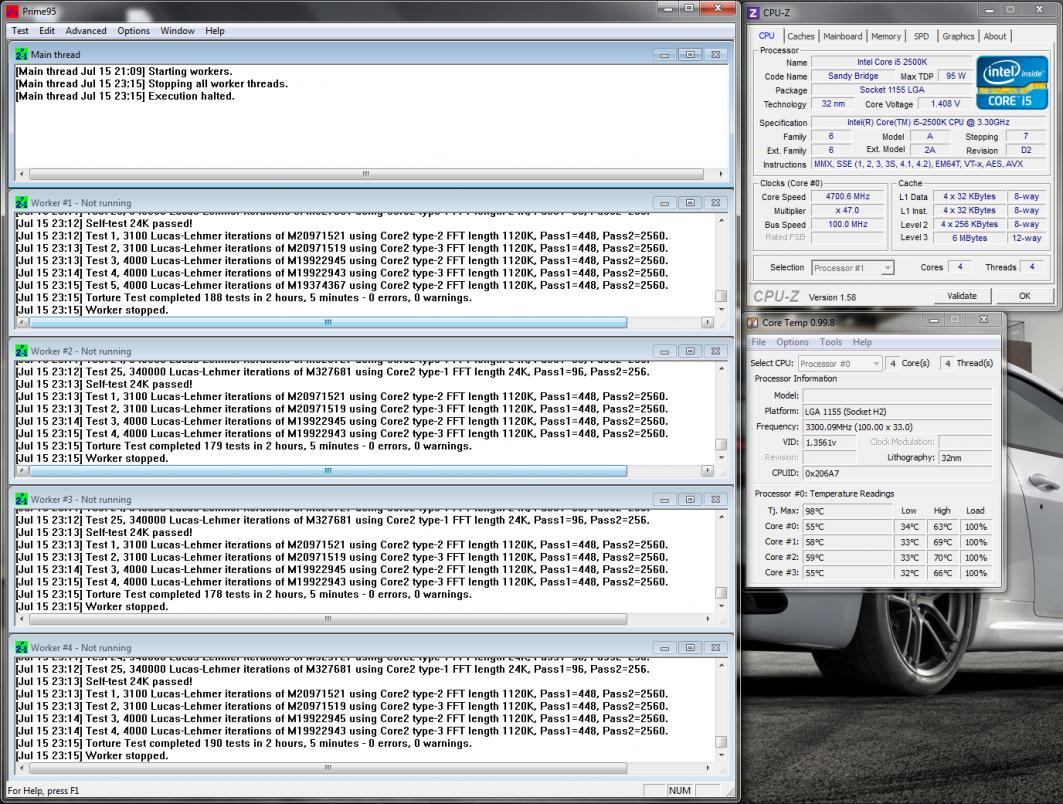Open the Window menu in Prime95
The height and width of the screenshot is (804, 1063).
click(178, 31)
